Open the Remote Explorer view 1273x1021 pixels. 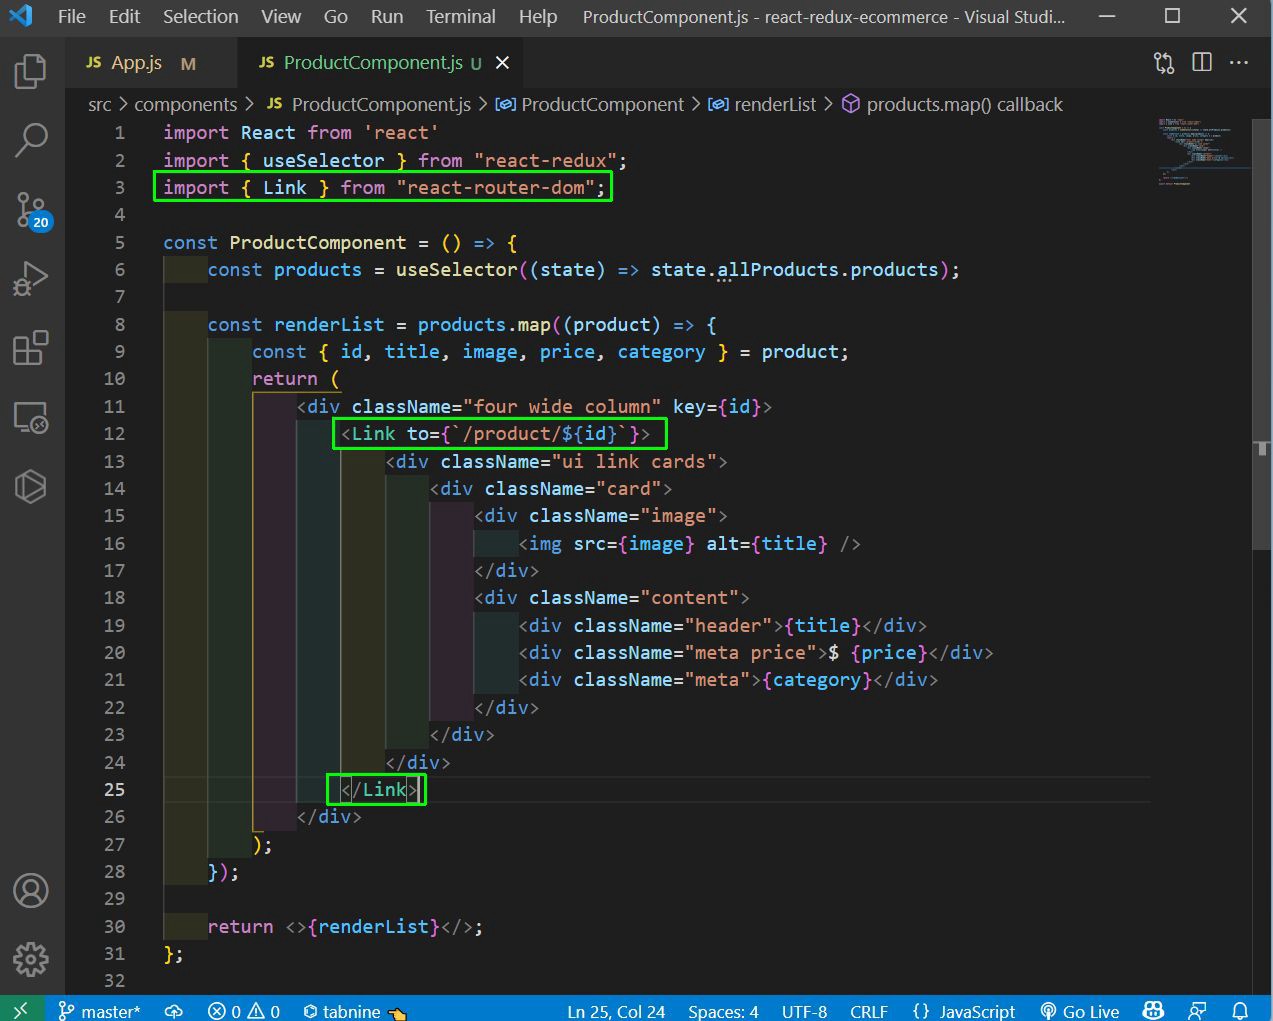31,417
